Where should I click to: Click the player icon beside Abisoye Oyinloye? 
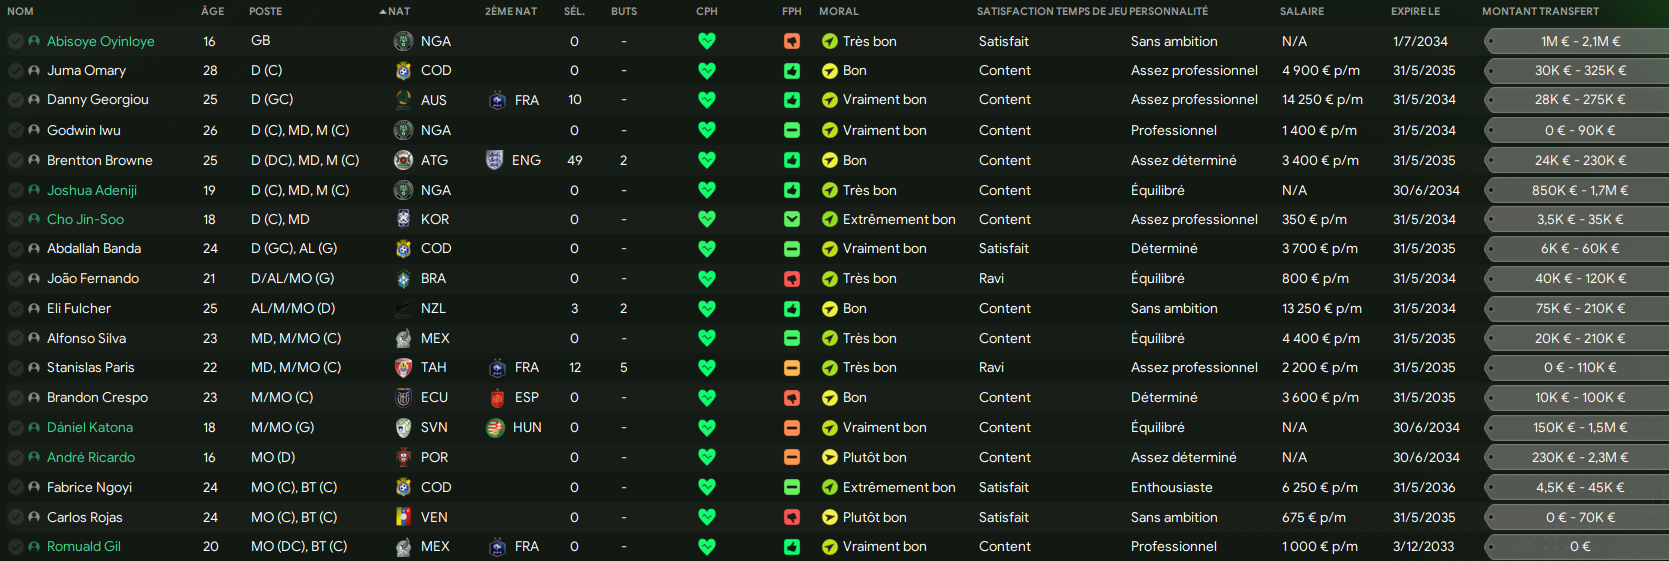pos(34,41)
